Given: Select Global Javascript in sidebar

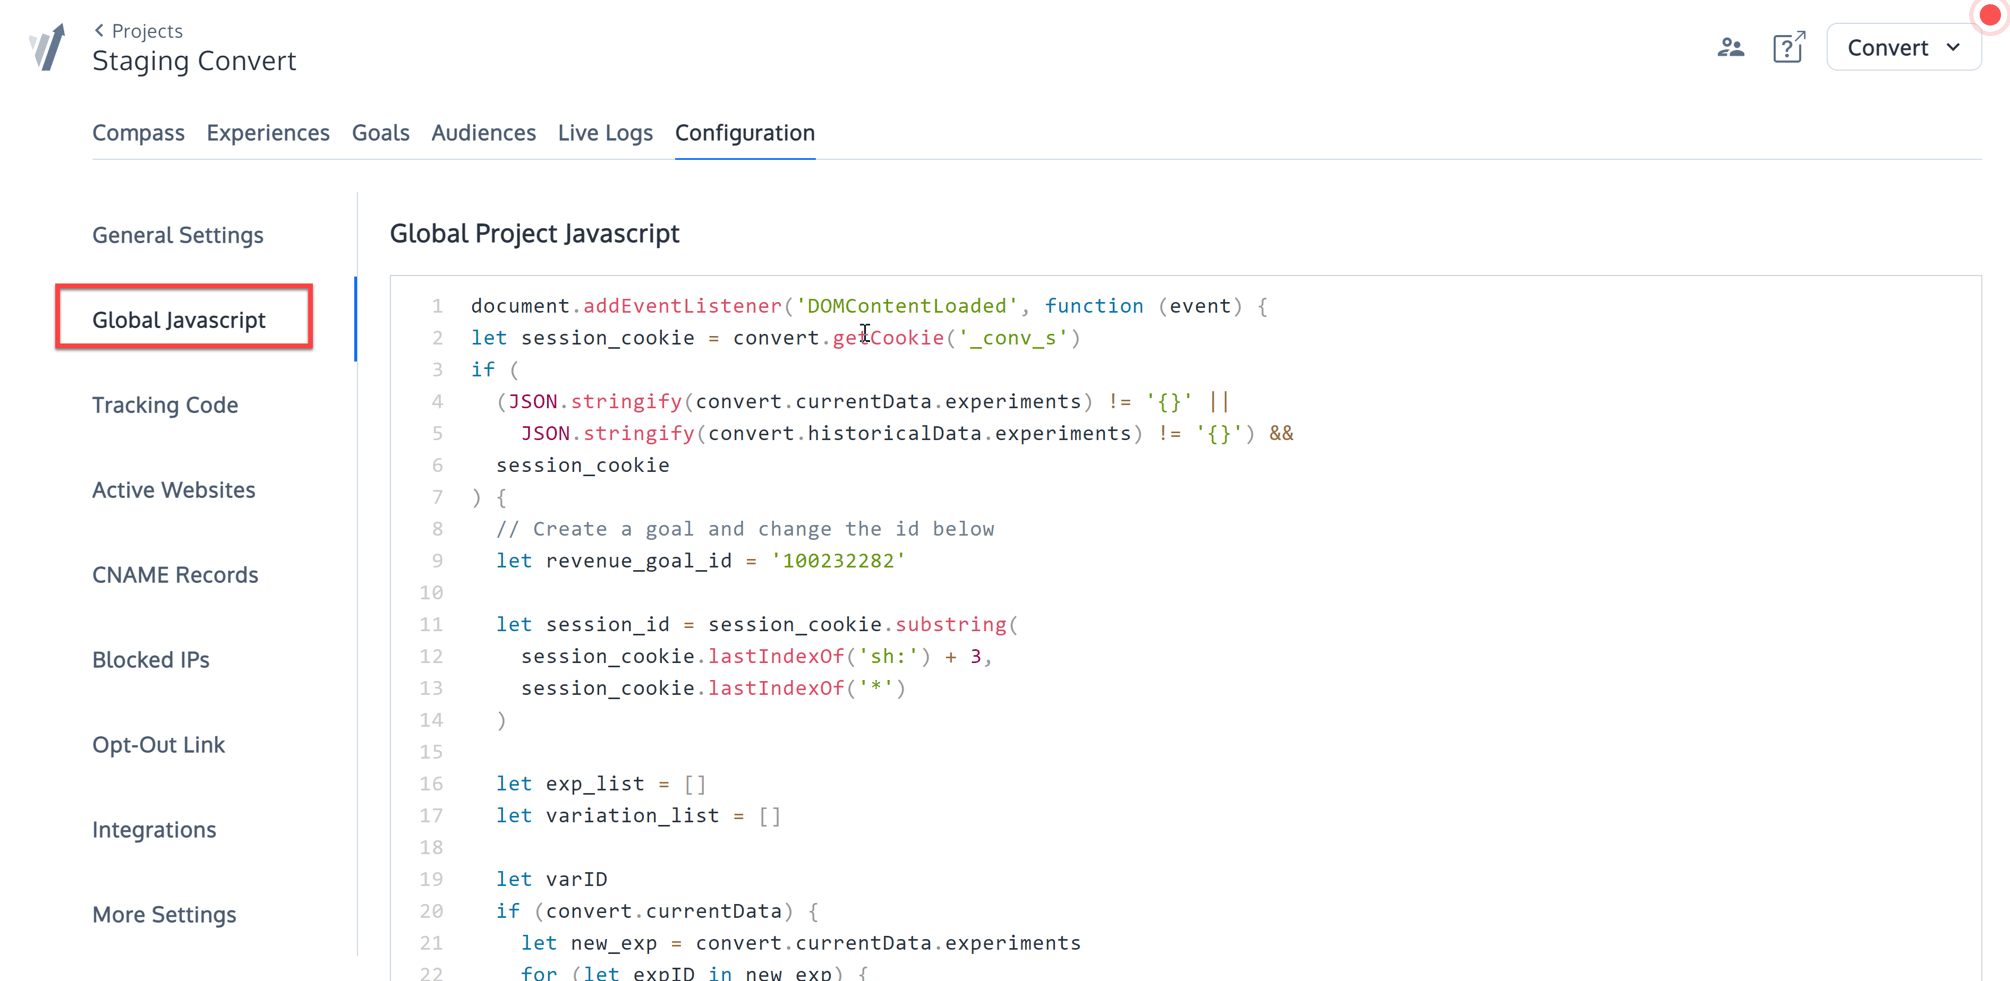Looking at the screenshot, I should pos(179,320).
